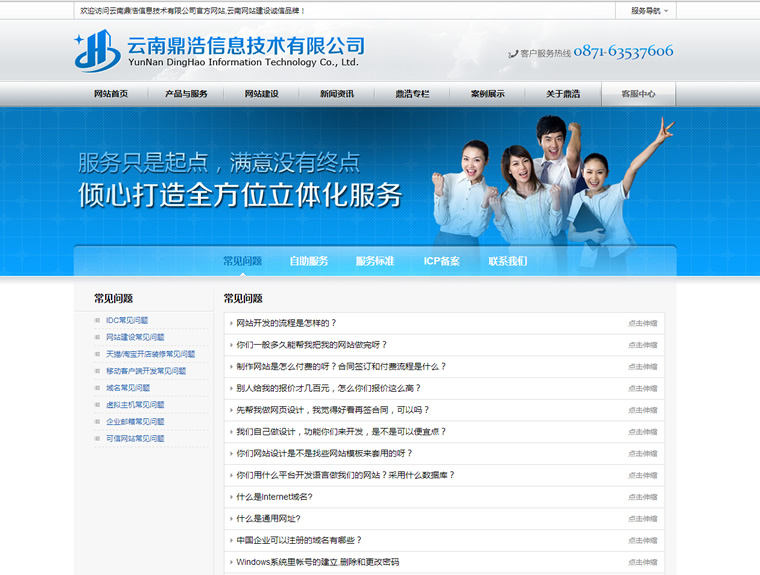
Task: Go to 案例展示 in the navigation bar
Action: click(x=488, y=94)
